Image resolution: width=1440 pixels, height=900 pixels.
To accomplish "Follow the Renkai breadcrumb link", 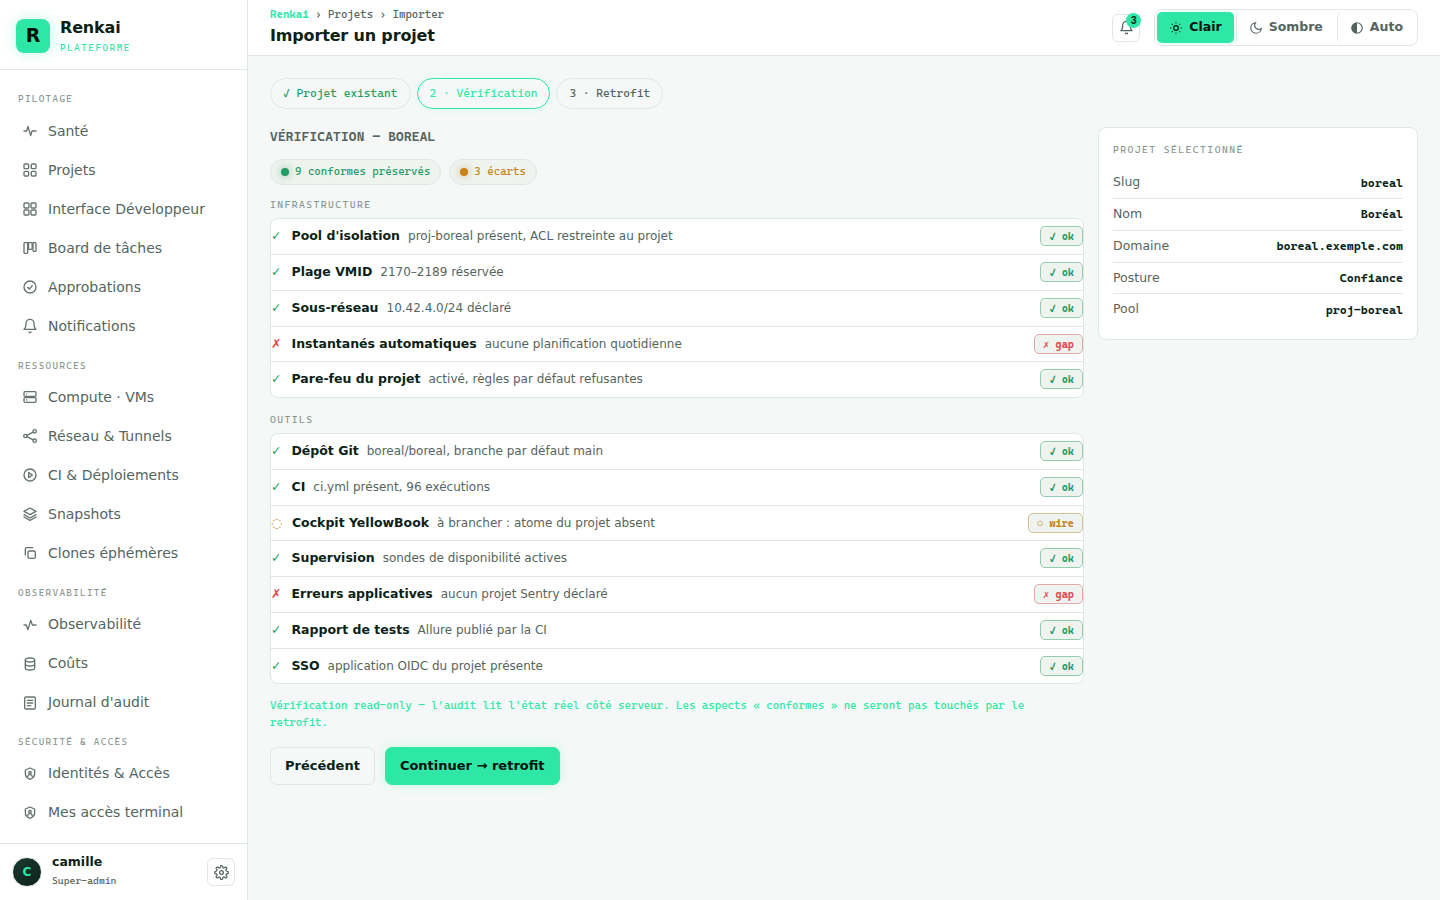I will click(289, 14).
